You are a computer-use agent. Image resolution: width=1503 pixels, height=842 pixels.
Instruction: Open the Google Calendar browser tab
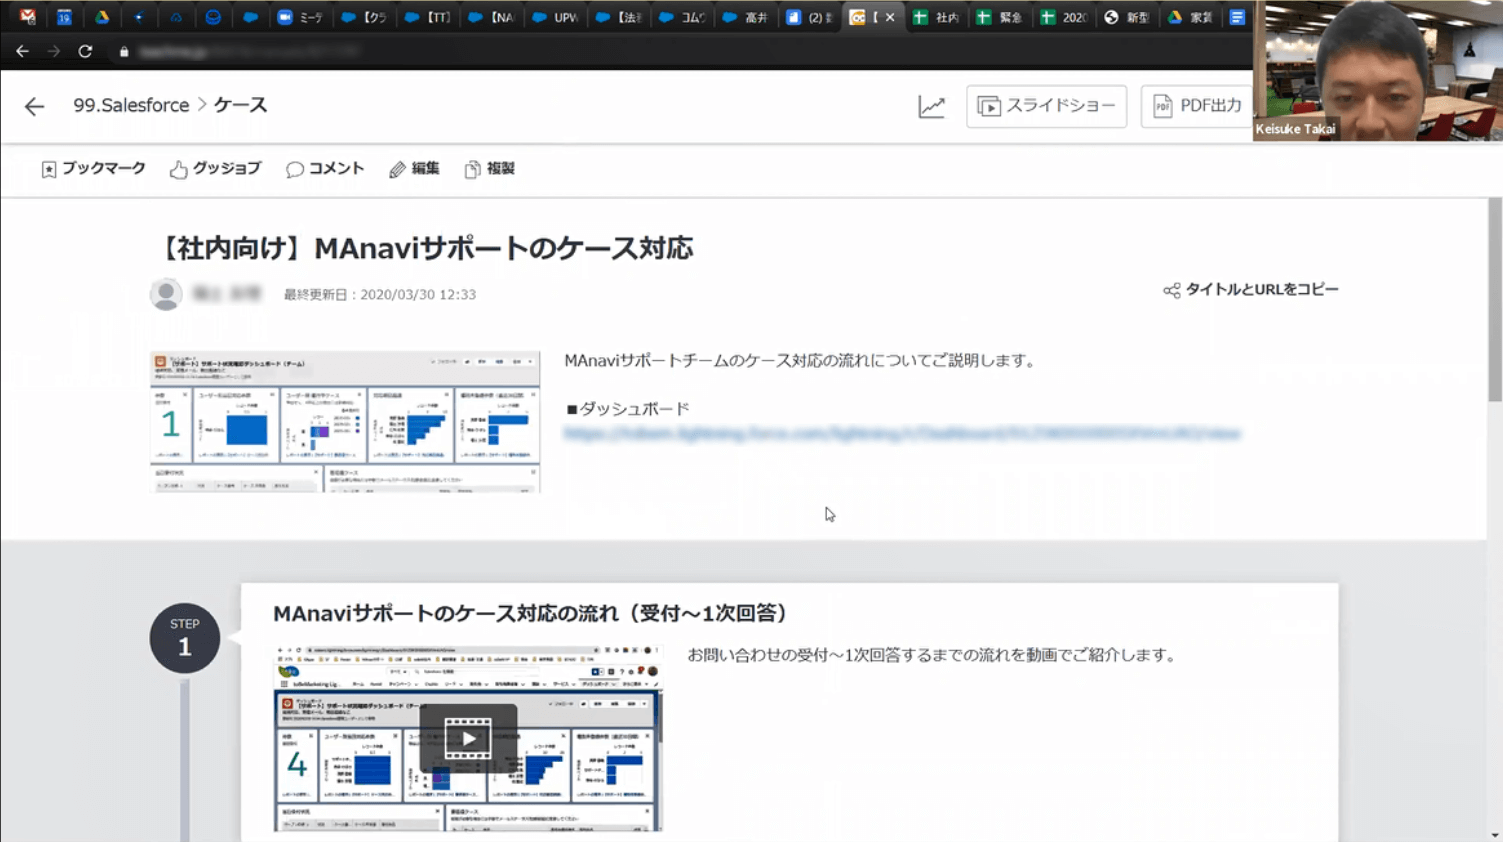pos(64,17)
